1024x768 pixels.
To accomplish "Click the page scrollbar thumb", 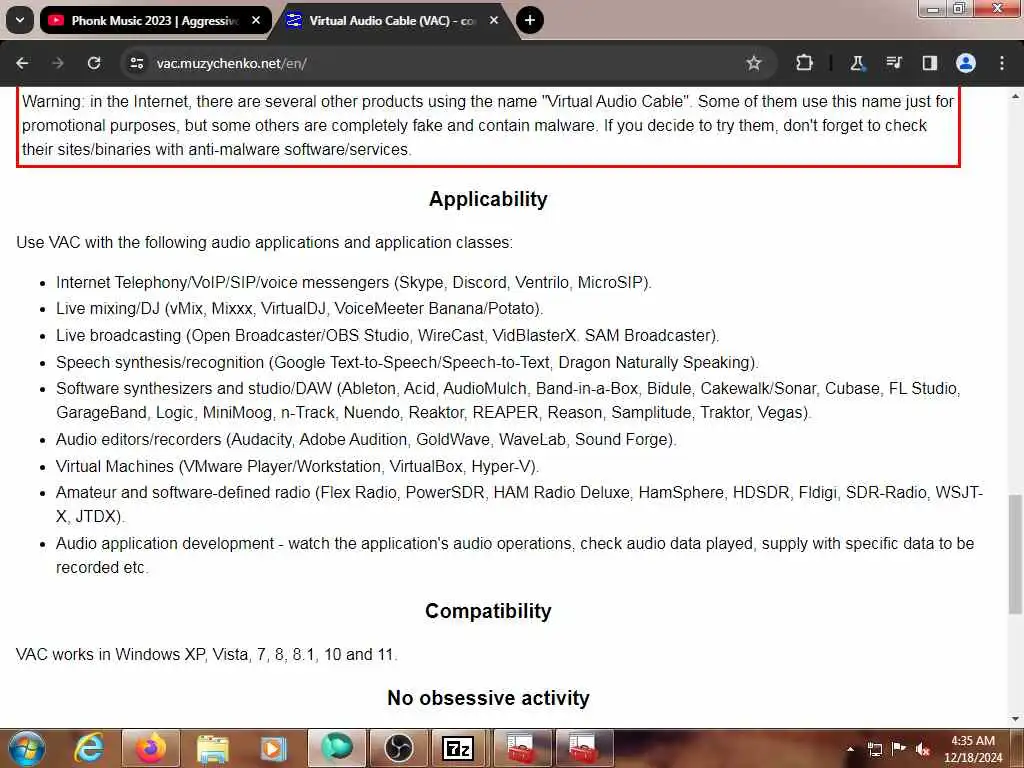I will pos(1016,554).
